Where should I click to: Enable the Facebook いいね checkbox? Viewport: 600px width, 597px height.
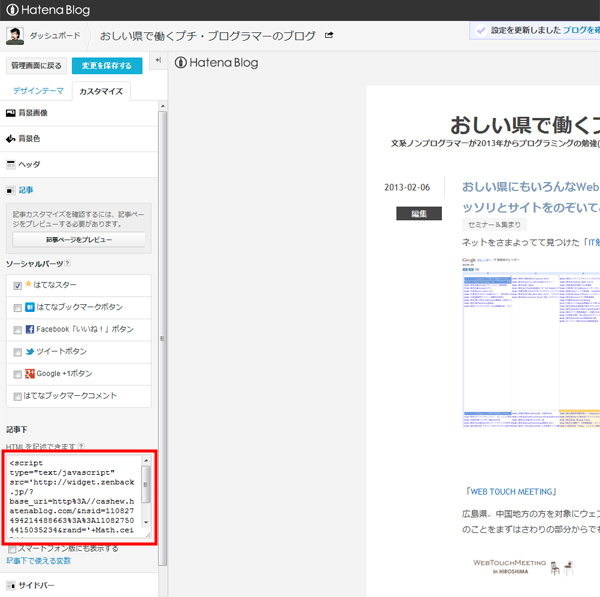(x=17, y=330)
